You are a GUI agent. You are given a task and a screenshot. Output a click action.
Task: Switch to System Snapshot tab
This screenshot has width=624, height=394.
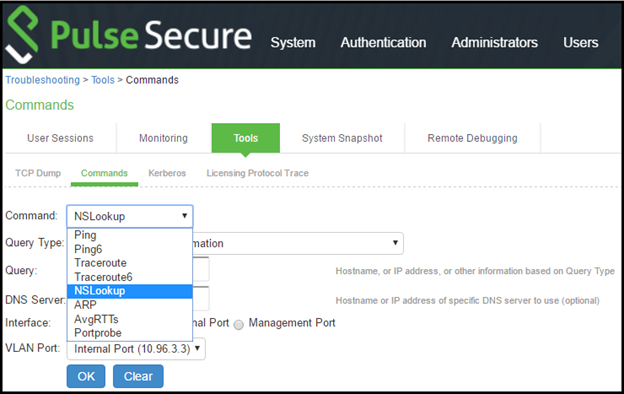[x=342, y=138]
